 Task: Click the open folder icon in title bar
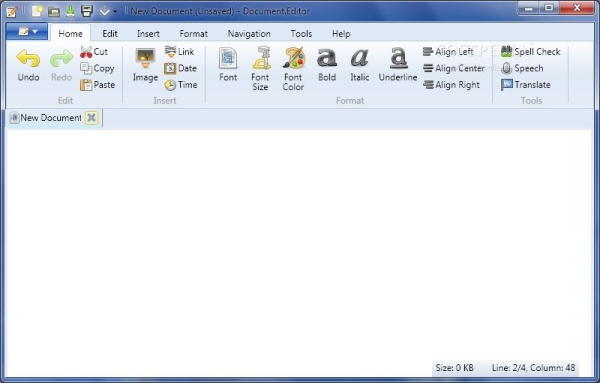(54, 11)
